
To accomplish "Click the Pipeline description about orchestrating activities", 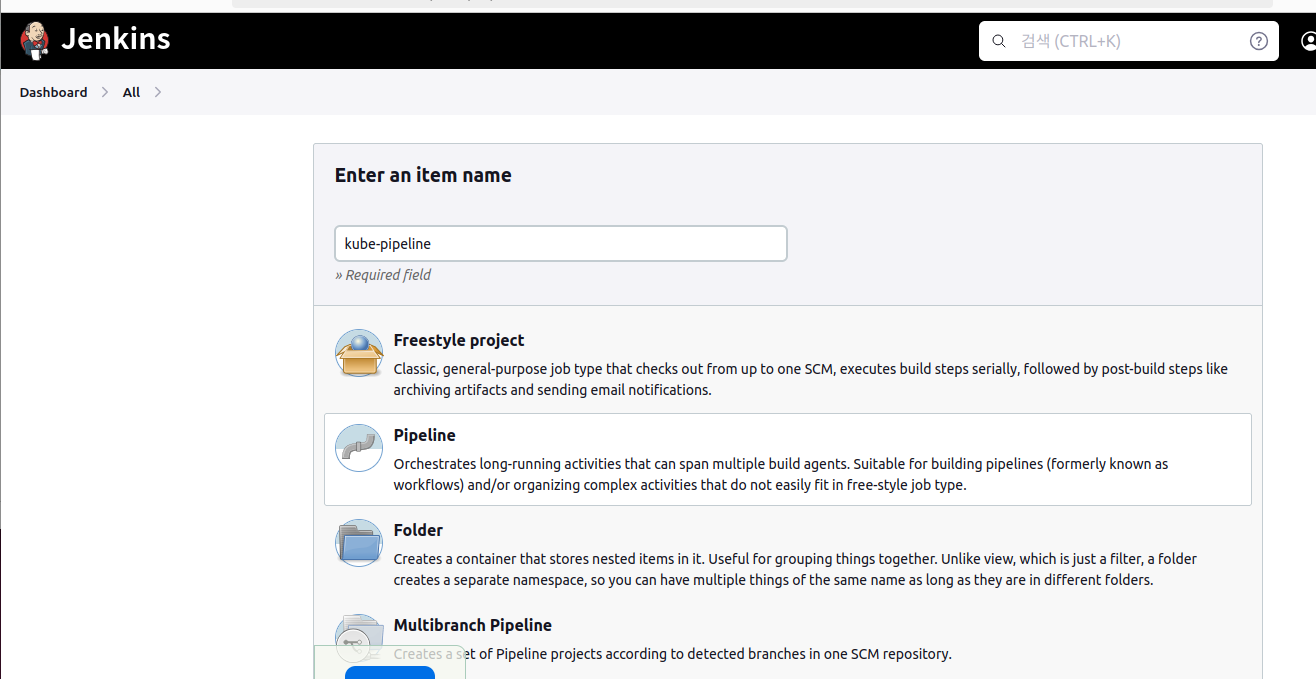I will pos(781,475).
